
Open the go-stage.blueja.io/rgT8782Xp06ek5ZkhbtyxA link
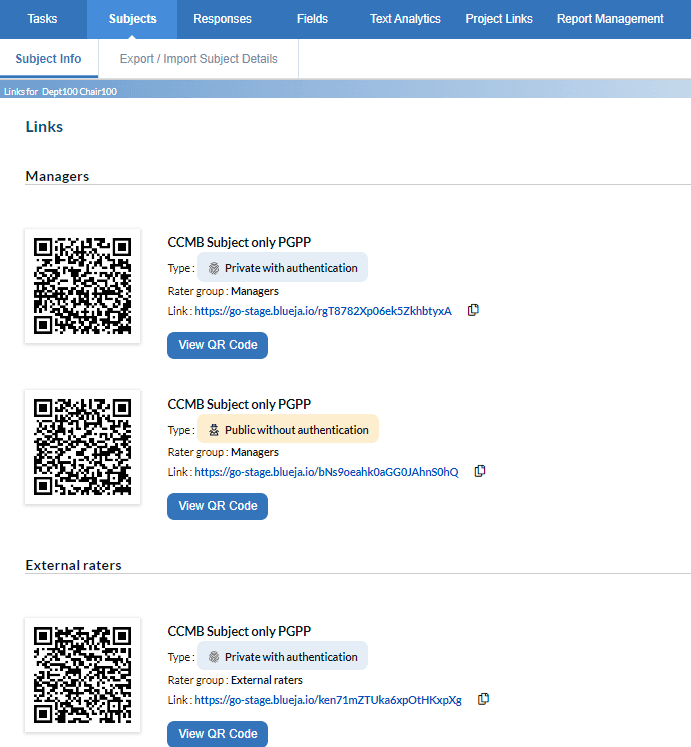click(323, 311)
